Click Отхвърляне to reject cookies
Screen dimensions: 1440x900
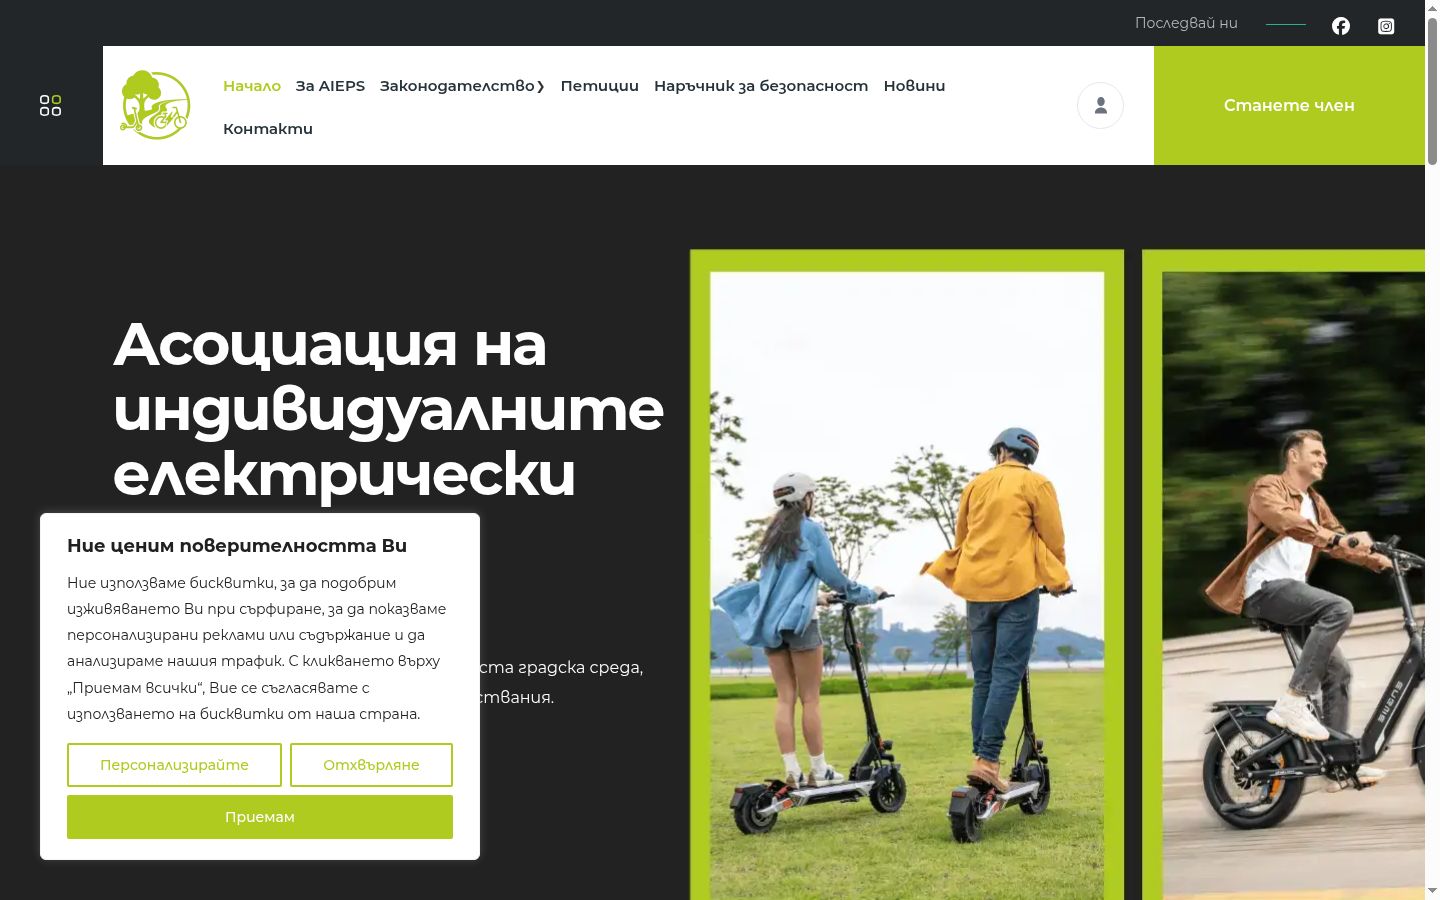[371, 765]
